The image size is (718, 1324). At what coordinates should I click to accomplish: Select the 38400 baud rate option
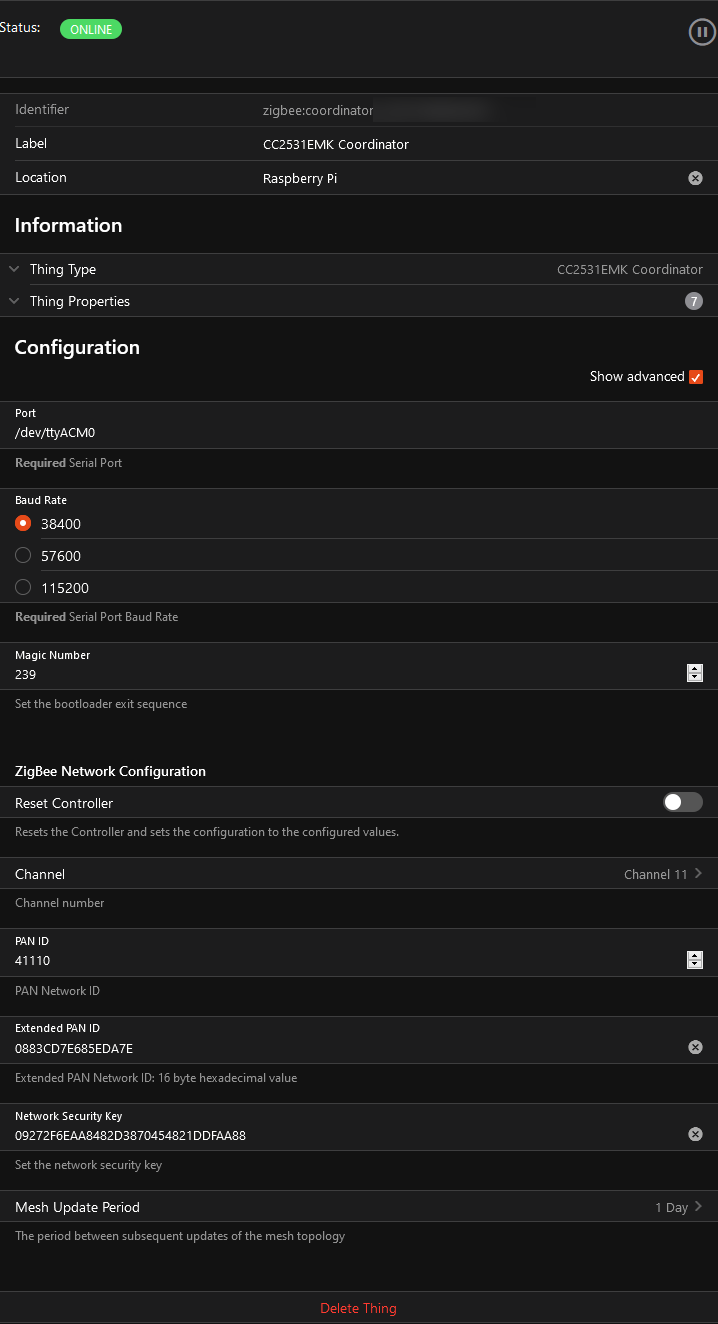click(x=24, y=523)
